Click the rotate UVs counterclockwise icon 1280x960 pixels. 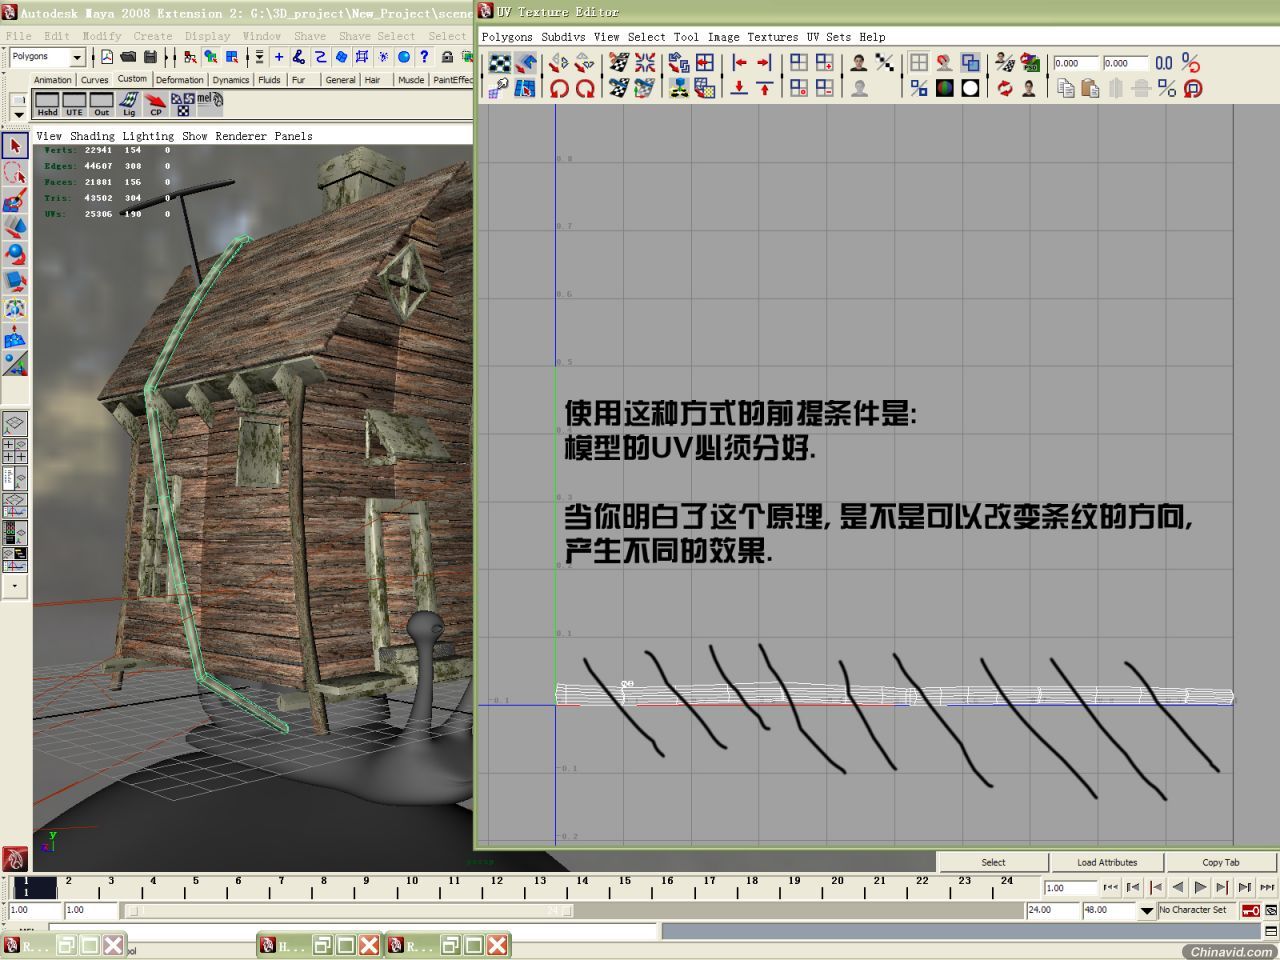pyautogui.click(x=559, y=88)
